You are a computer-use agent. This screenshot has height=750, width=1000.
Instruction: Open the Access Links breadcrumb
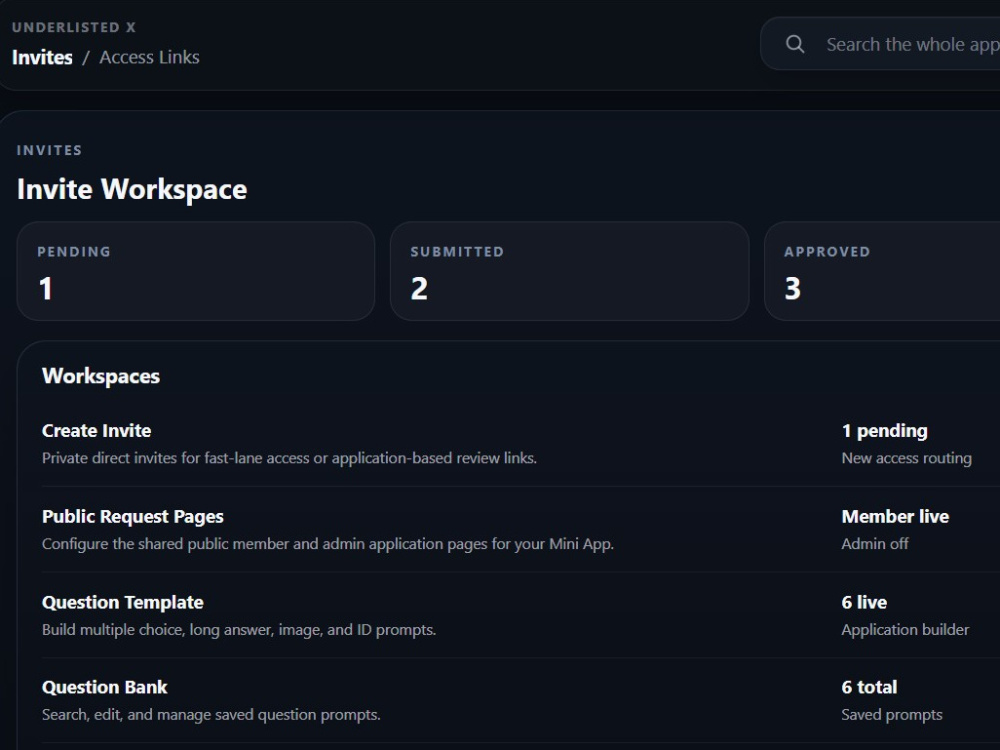(149, 57)
